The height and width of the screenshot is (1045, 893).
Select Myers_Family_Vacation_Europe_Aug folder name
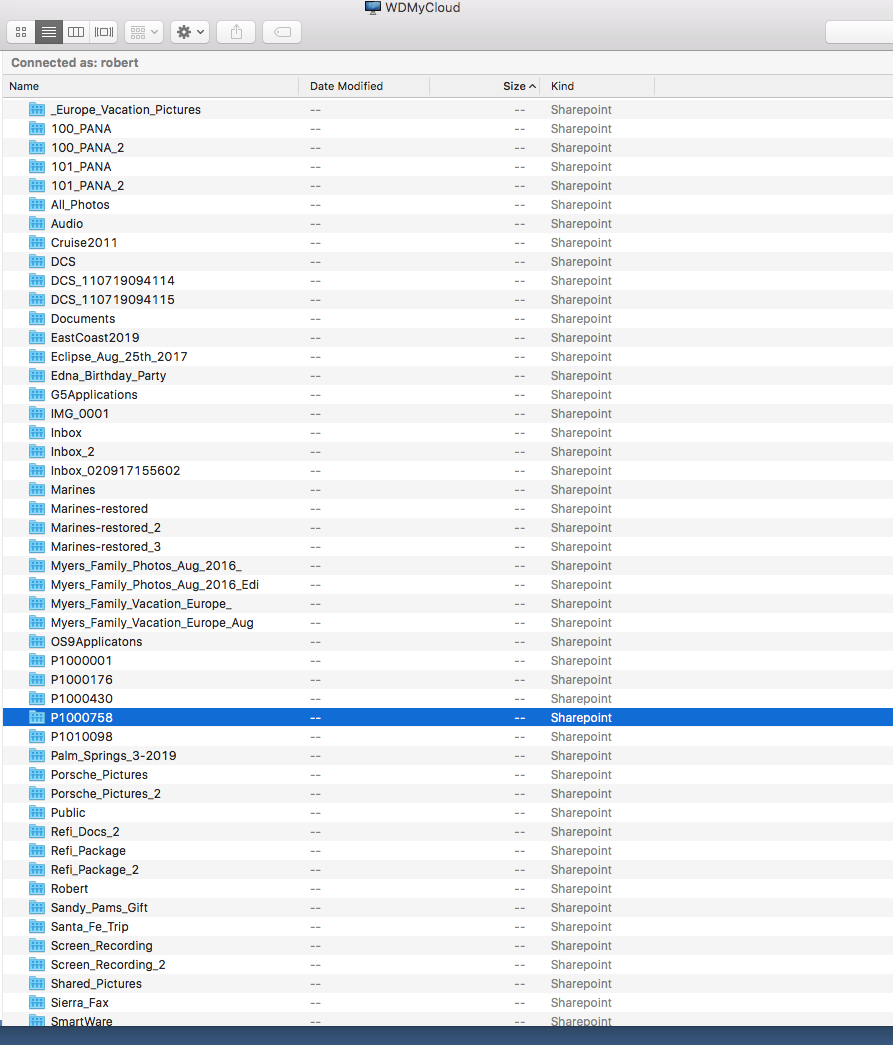pyautogui.click(x=152, y=622)
